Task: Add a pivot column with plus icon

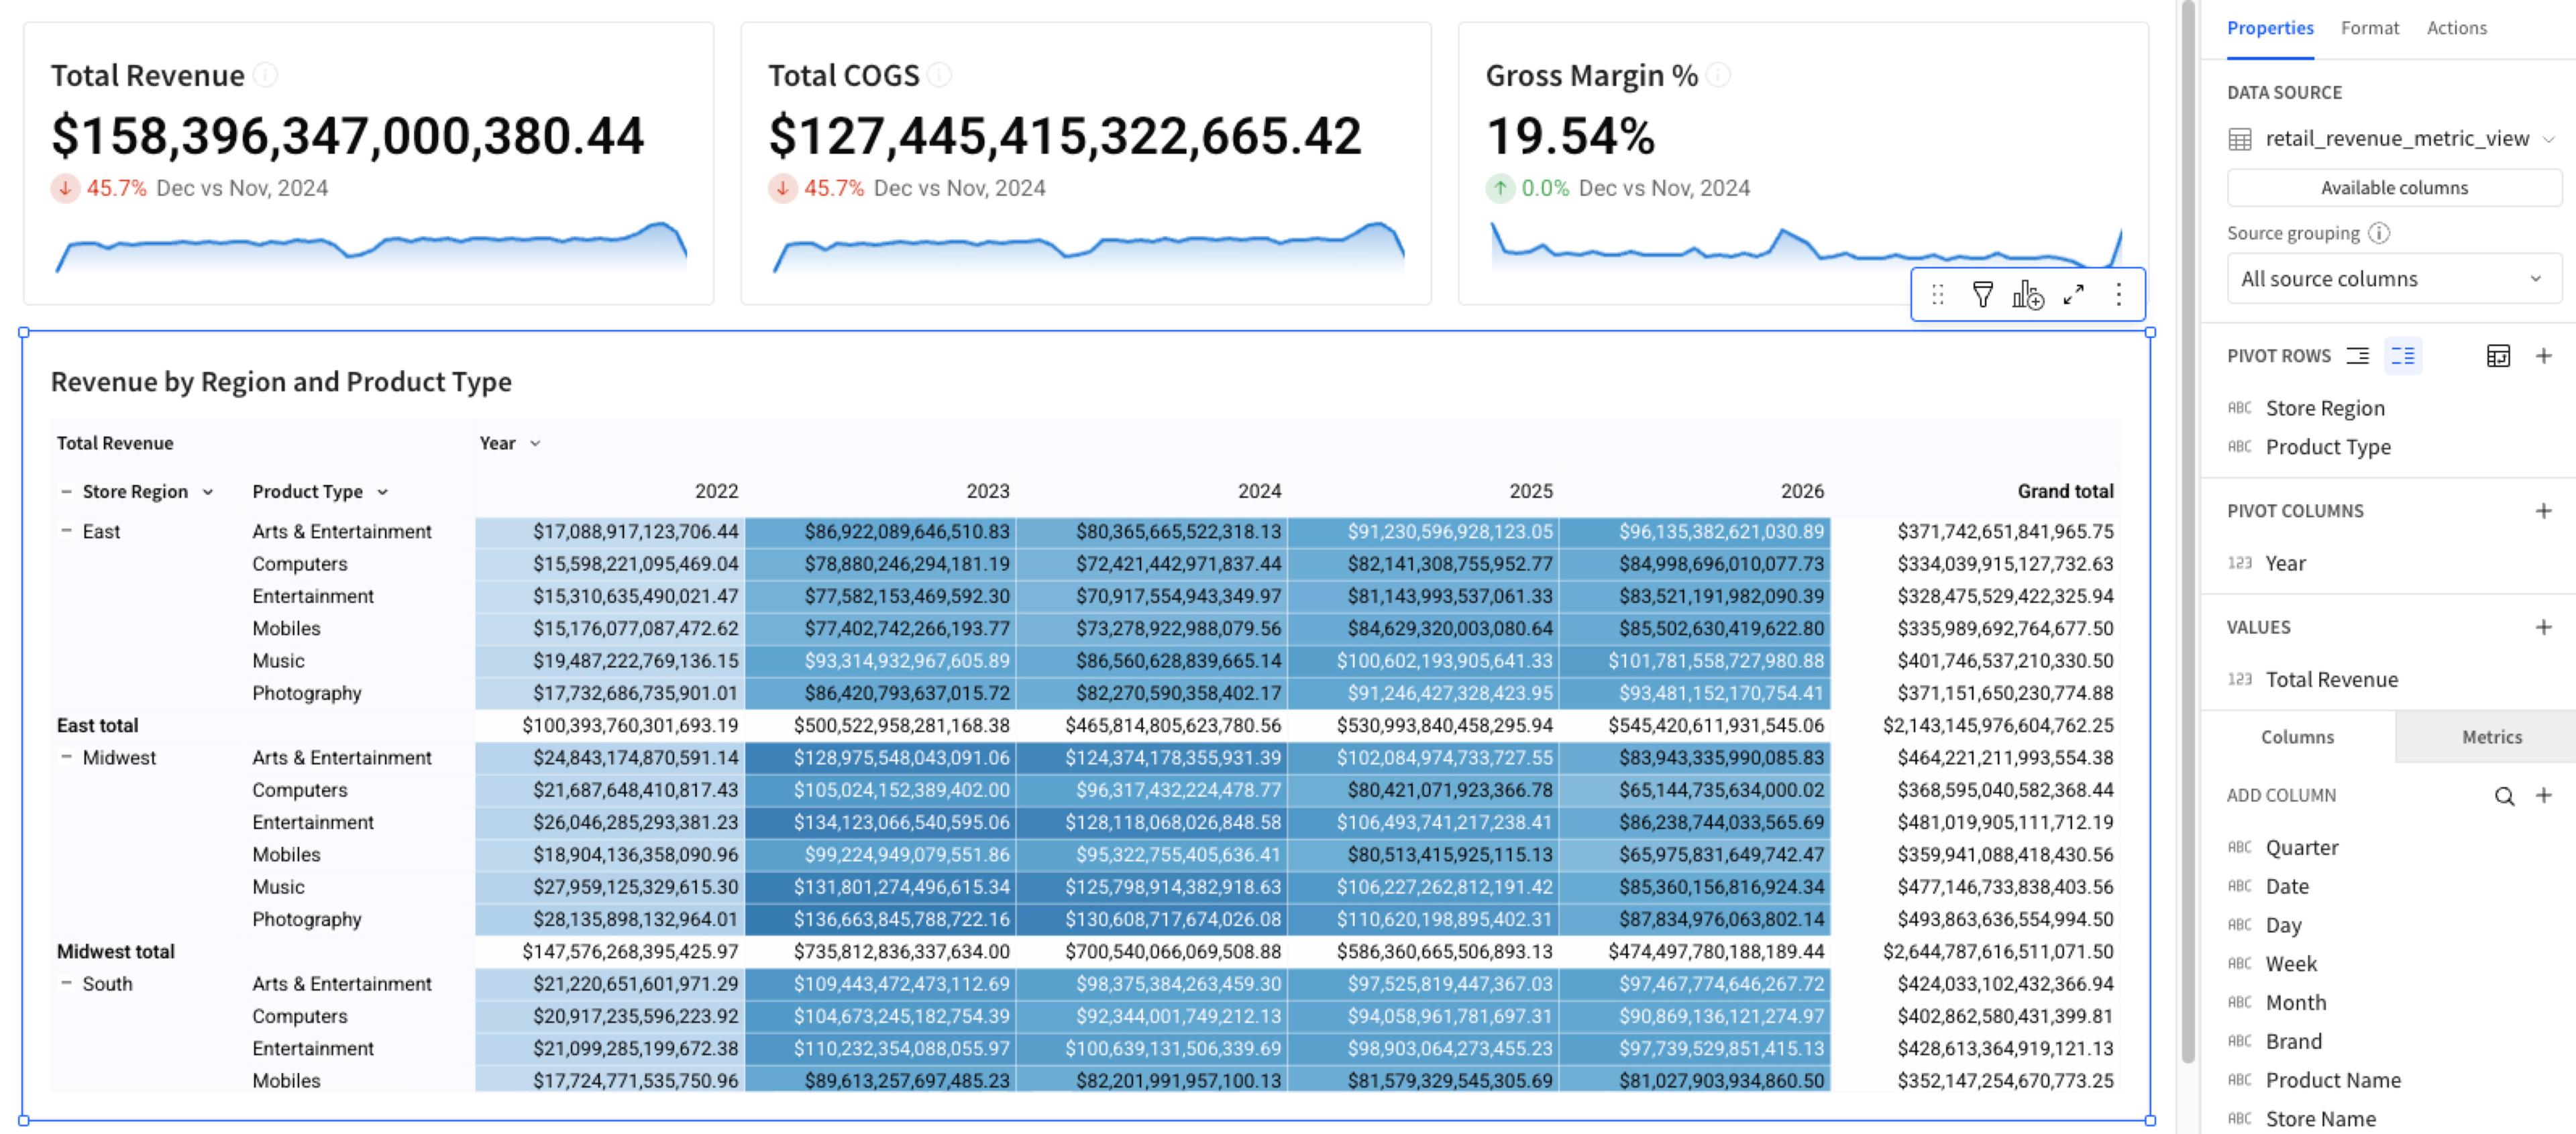Action: tap(2543, 511)
